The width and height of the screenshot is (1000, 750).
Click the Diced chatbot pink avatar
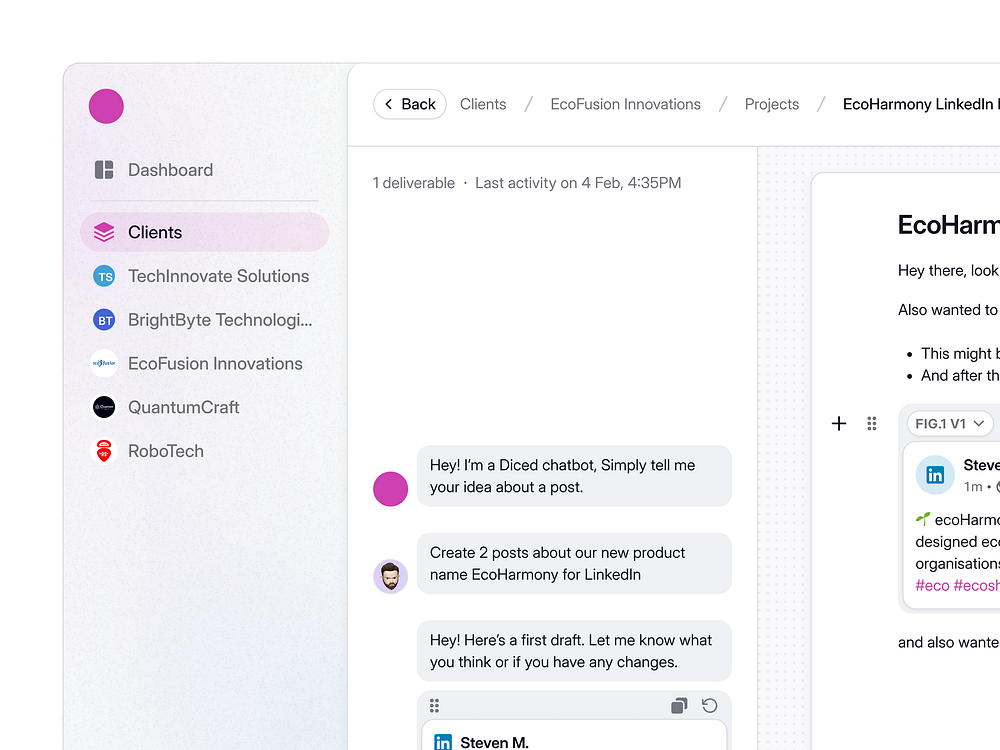(390, 489)
